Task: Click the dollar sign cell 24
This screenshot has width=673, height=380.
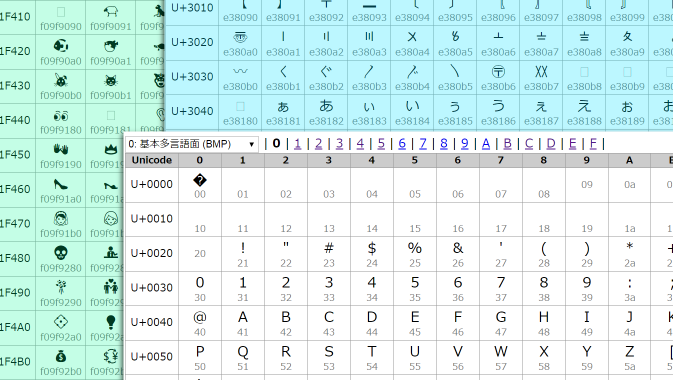Action: click(x=372, y=254)
